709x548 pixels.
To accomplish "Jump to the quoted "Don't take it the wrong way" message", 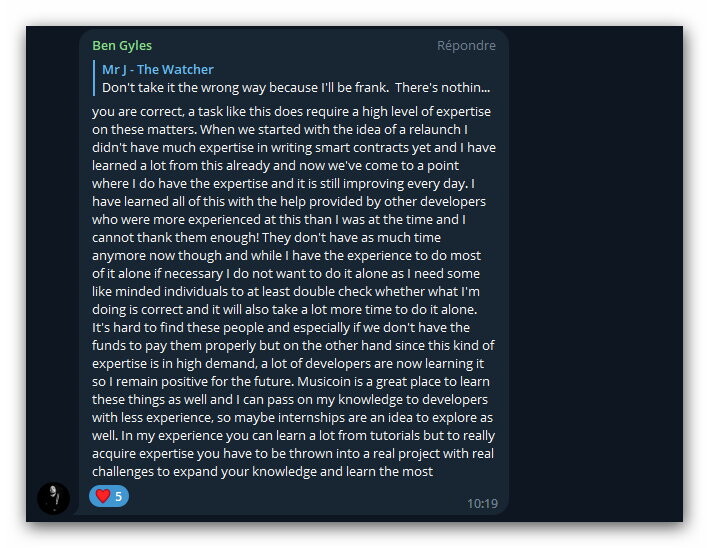I will coord(296,87).
